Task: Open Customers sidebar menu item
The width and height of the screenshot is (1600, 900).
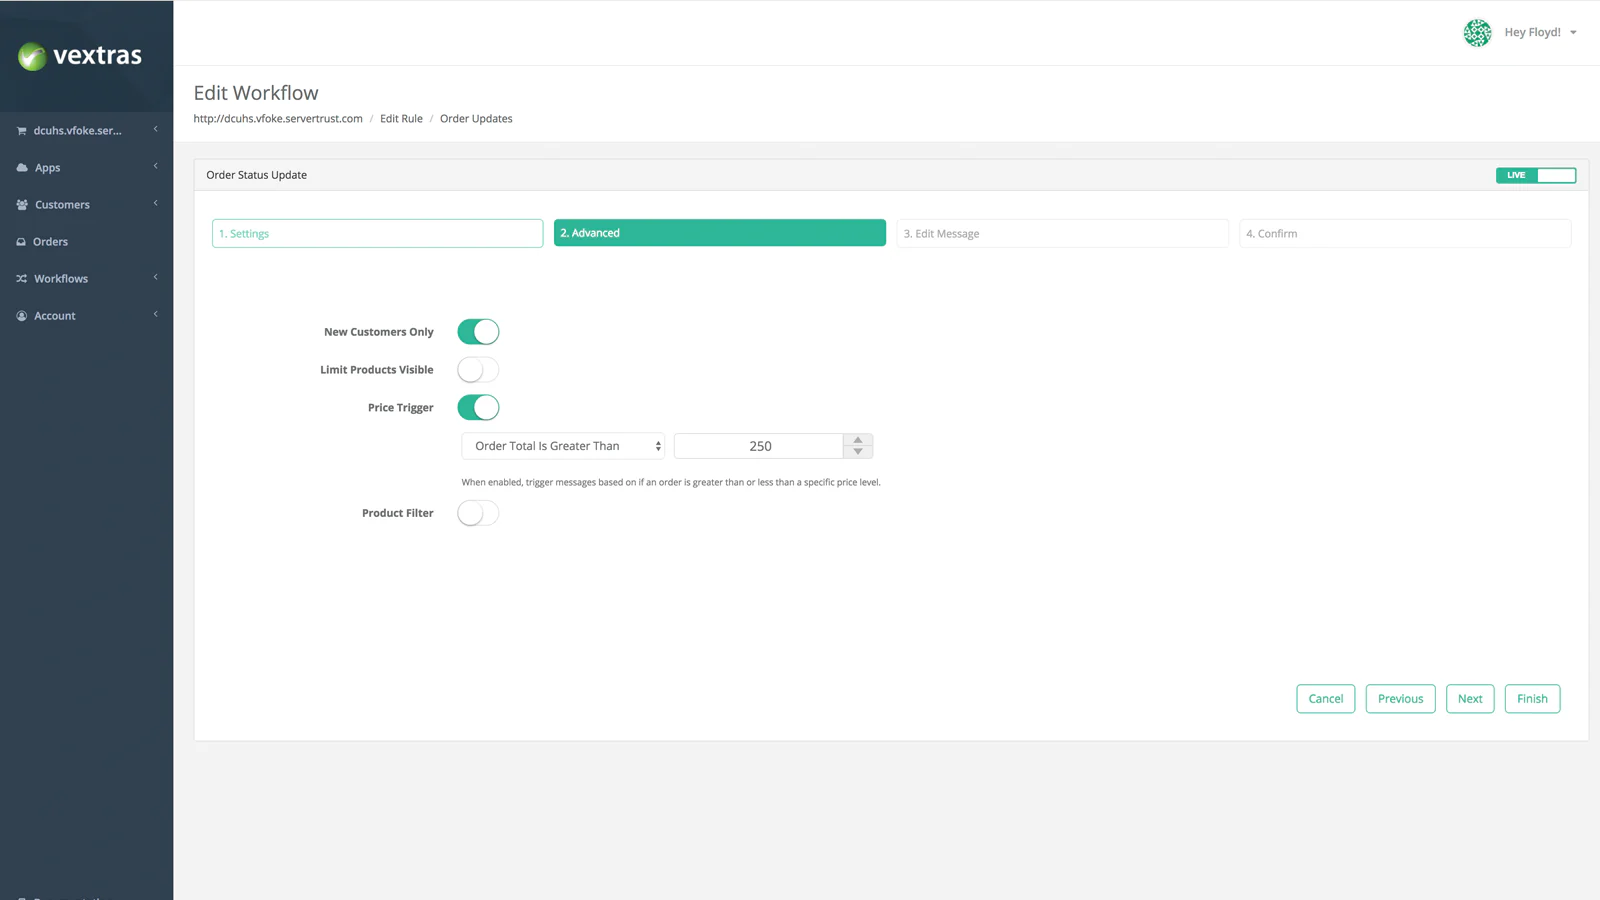Action: (62, 205)
